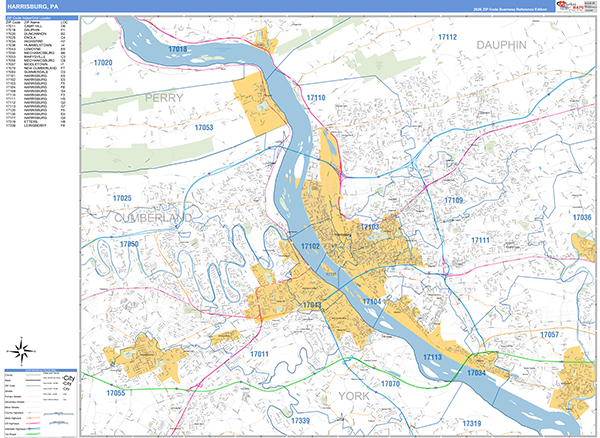Select ZIP code 17113 label on map

pos(432,357)
